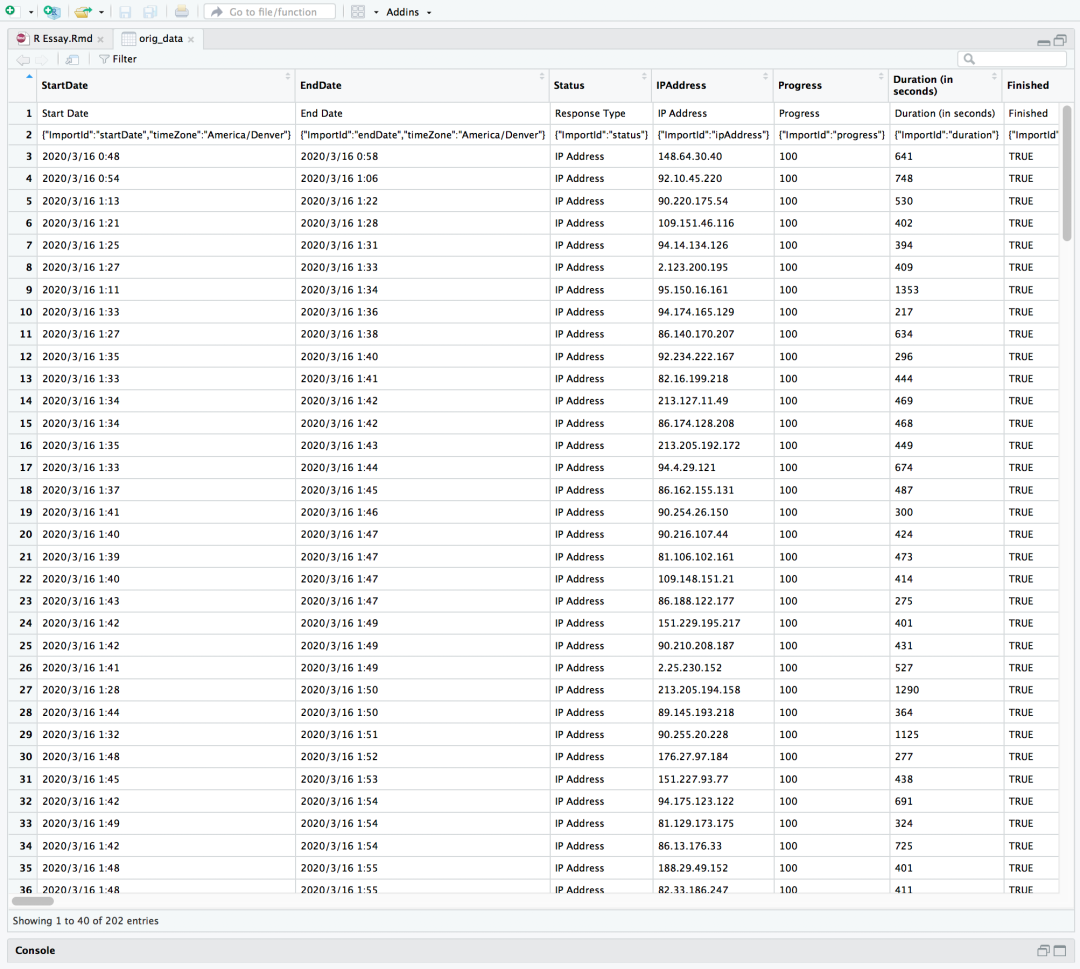Click the Console pane title
The height and width of the screenshot is (969, 1080).
[35, 950]
